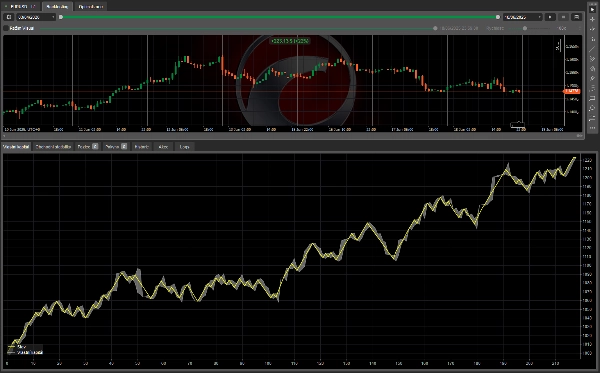Select the symbol tab at top left
The image size is (600, 373).
[x=21, y=7]
